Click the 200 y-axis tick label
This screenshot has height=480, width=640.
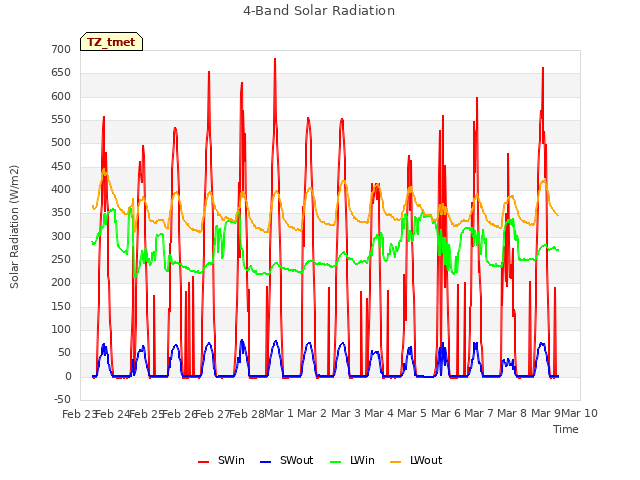(61, 282)
